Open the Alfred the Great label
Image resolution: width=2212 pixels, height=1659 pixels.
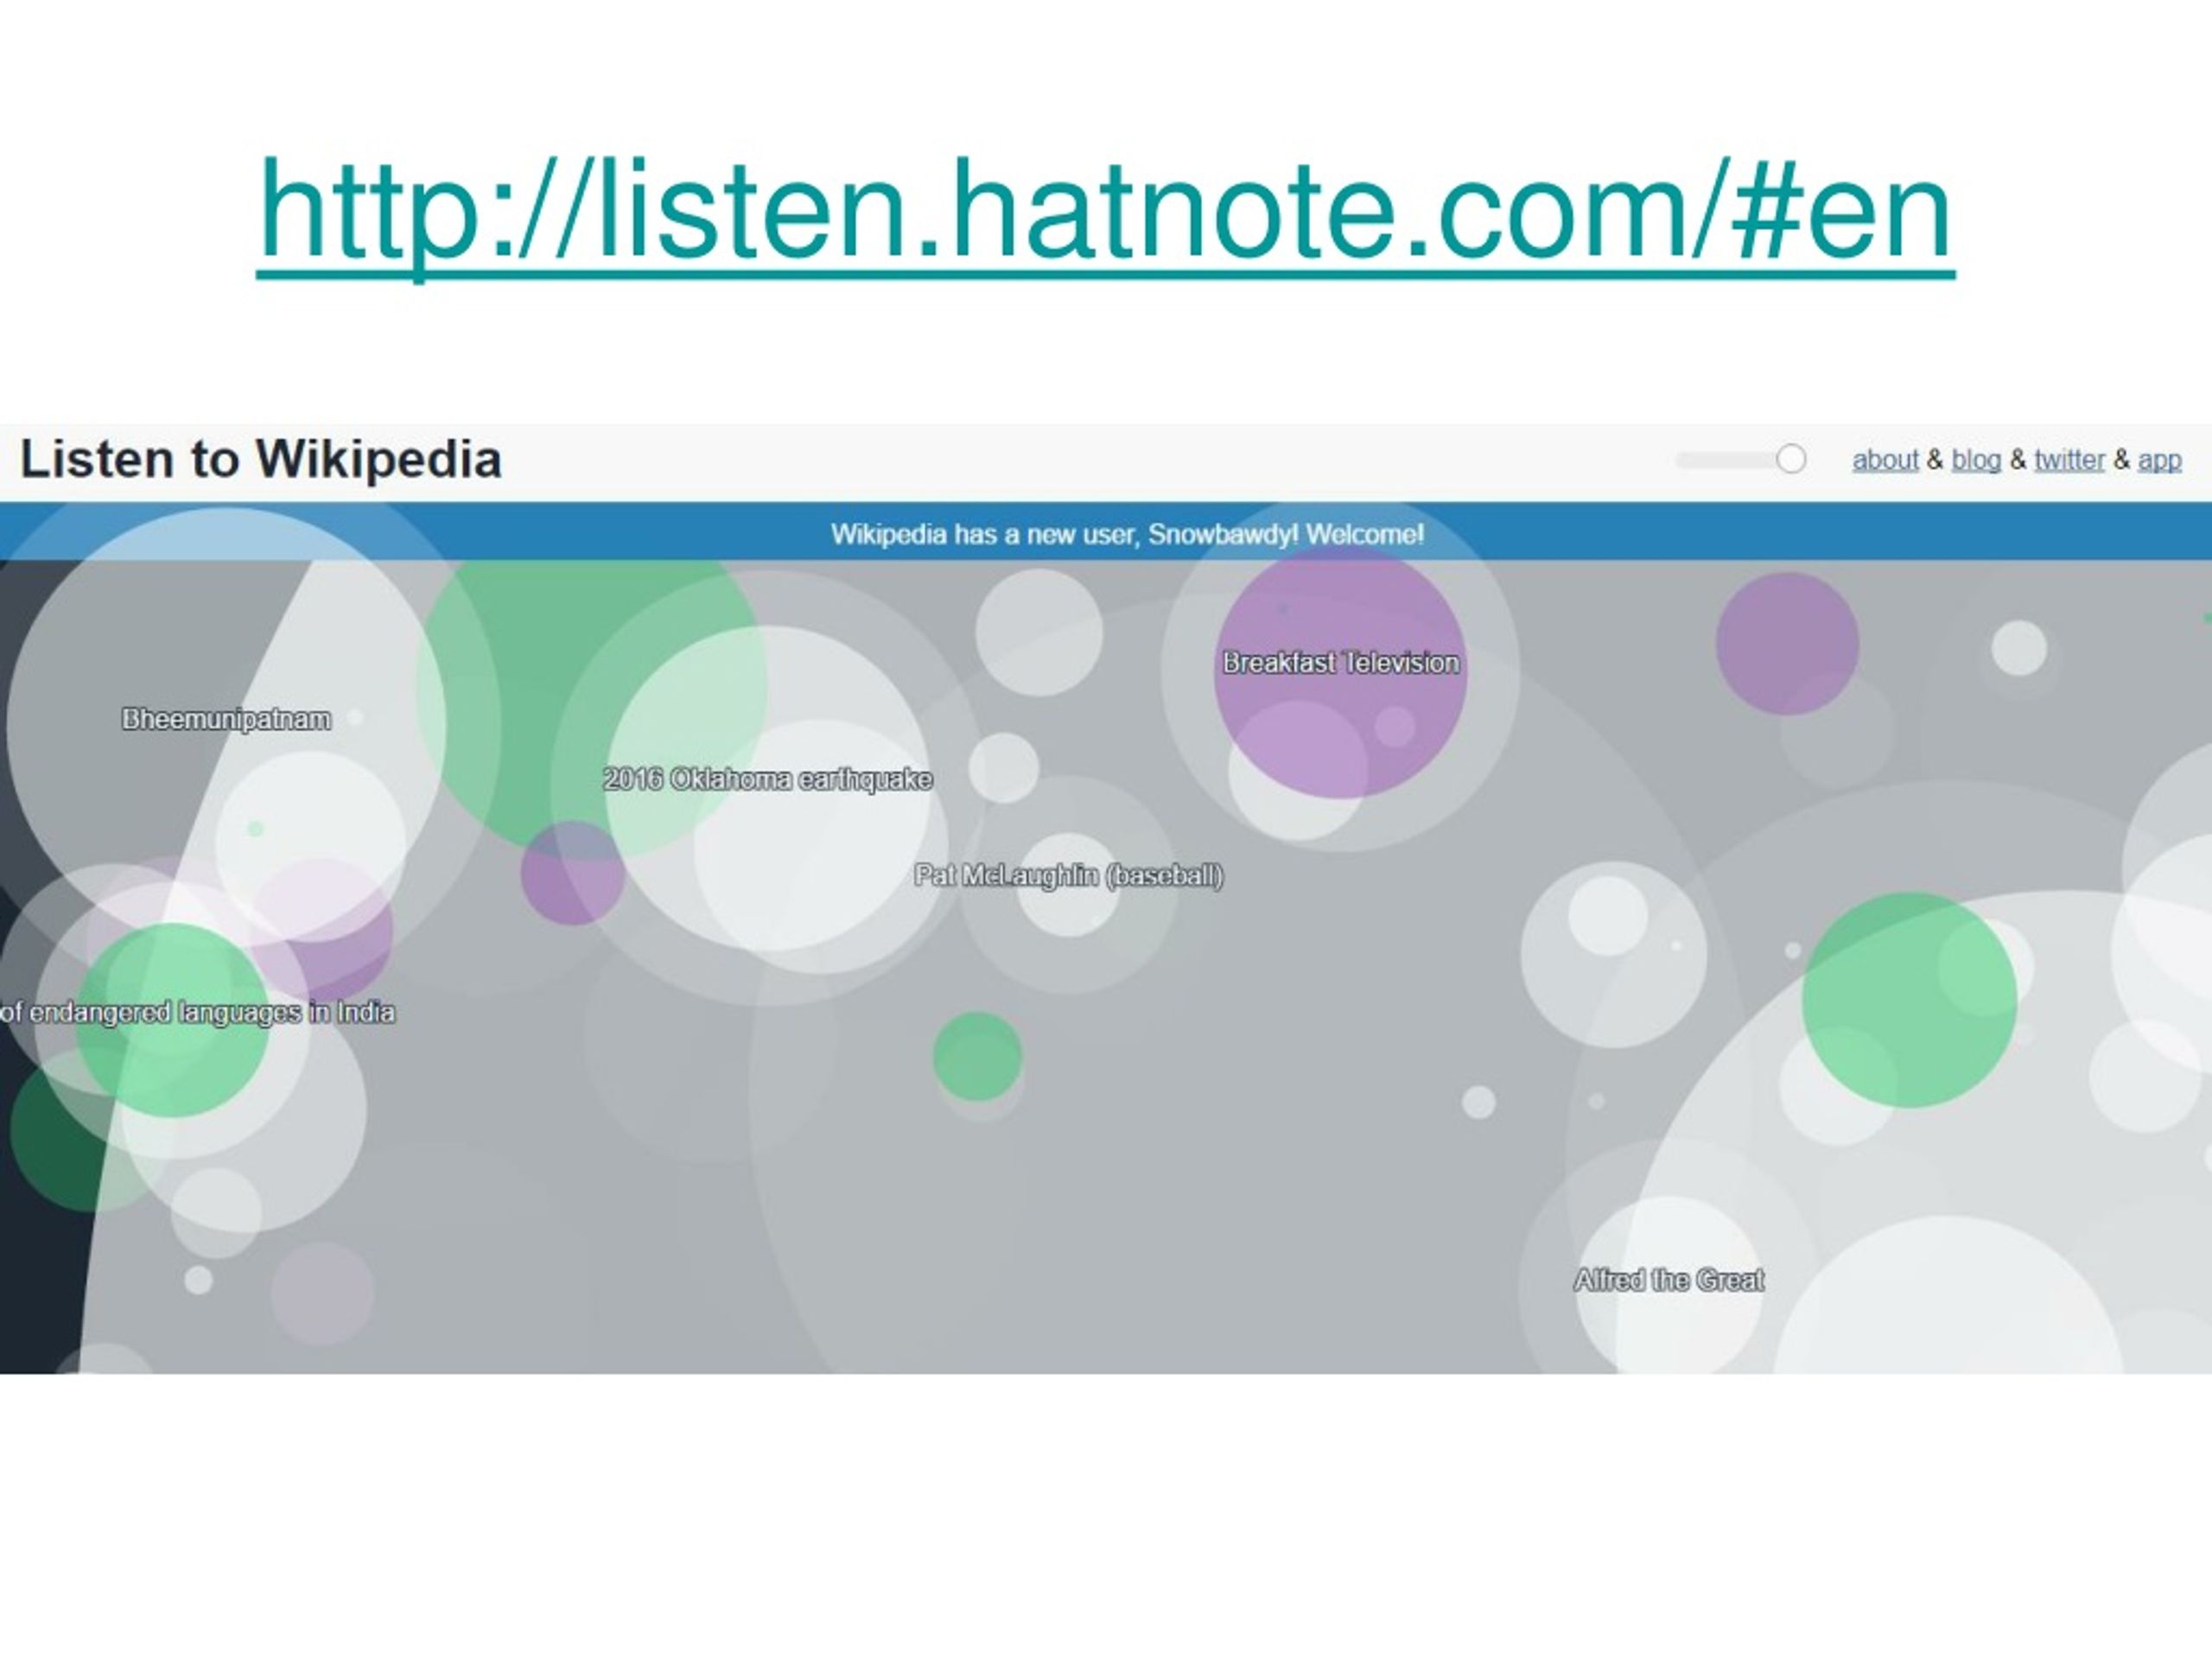(1669, 1280)
